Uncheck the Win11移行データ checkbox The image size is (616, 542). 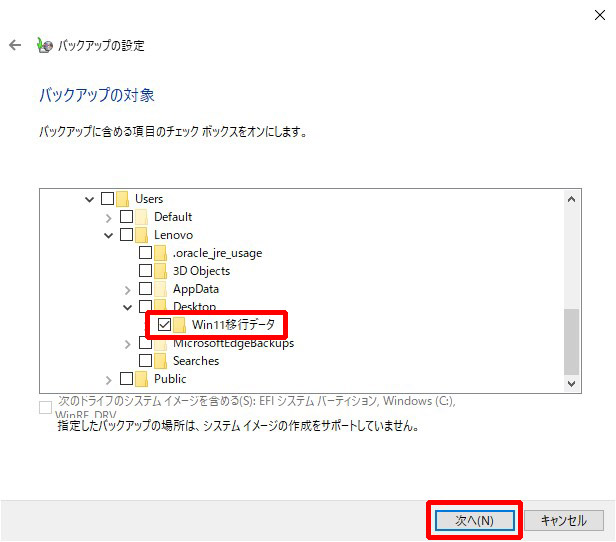pos(164,324)
